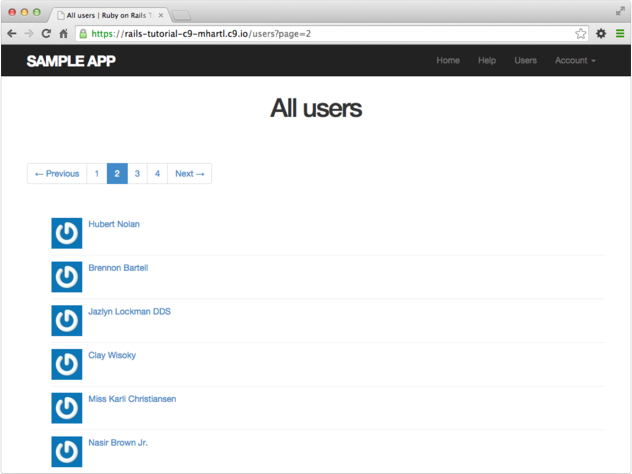This screenshot has width=632, height=474.
Task: Click the SAMPLE APP logo
Action: pyautogui.click(x=71, y=61)
